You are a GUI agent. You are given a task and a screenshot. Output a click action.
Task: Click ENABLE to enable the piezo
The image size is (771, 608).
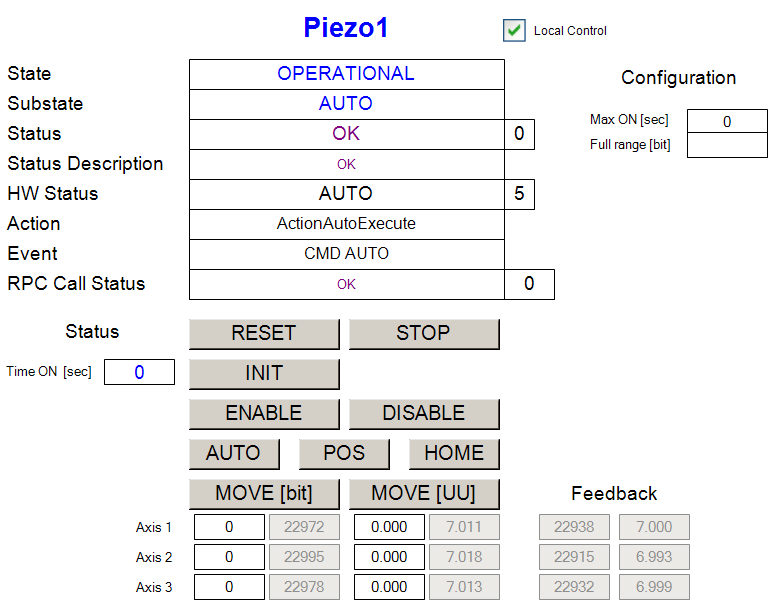point(264,413)
